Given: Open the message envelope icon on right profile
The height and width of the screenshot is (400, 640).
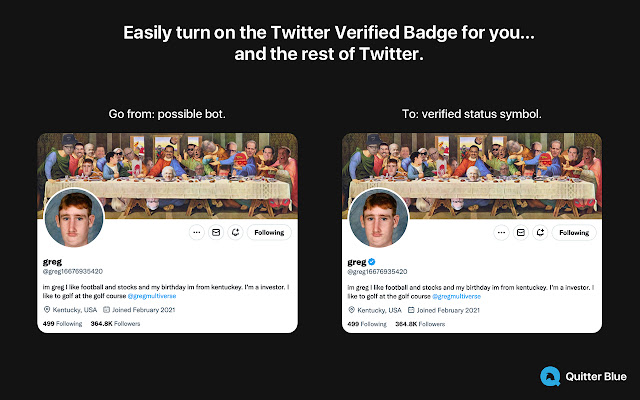Looking at the screenshot, I should (x=520, y=232).
